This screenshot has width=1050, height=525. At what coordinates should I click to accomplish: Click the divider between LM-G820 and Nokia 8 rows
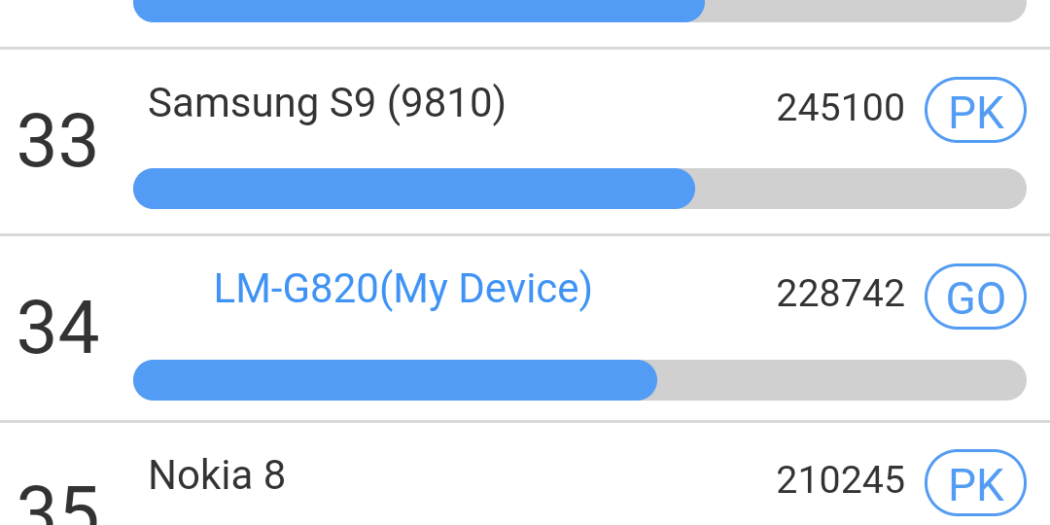[525, 421]
